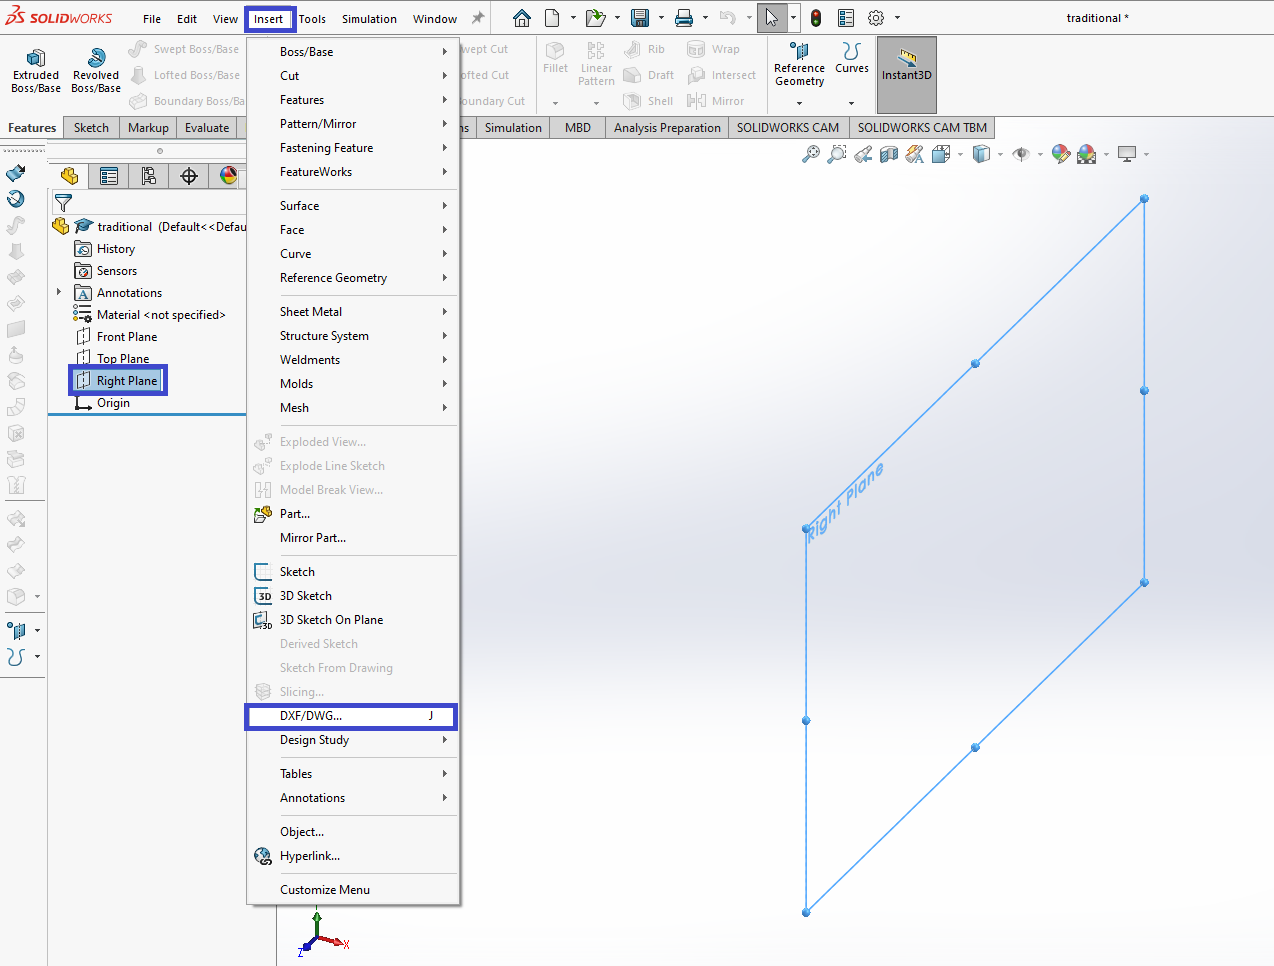Click the Save icon
The width and height of the screenshot is (1274, 966).
[x=640, y=18]
